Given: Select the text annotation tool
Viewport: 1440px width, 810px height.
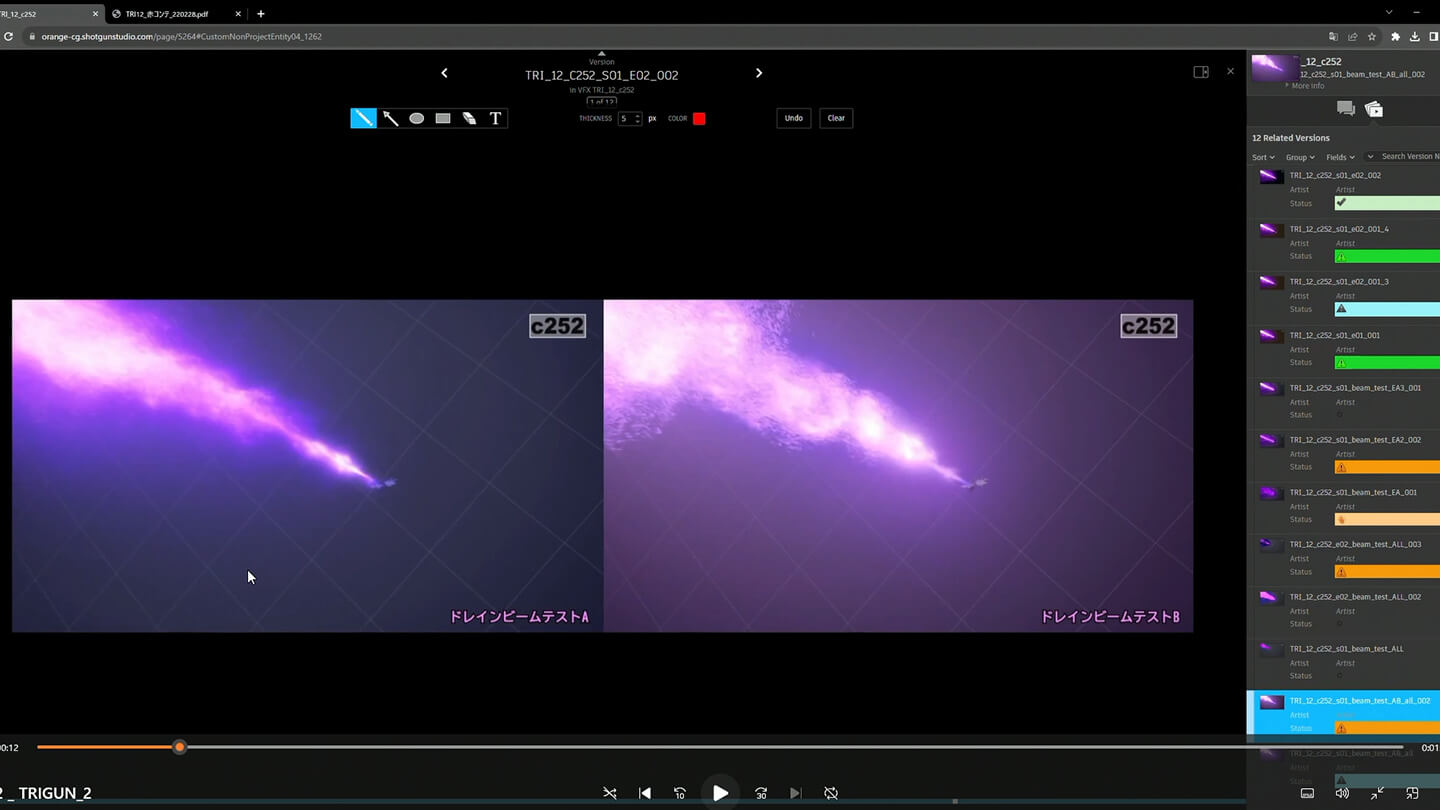Looking at the screenshot, I should (x=495, y=118).
